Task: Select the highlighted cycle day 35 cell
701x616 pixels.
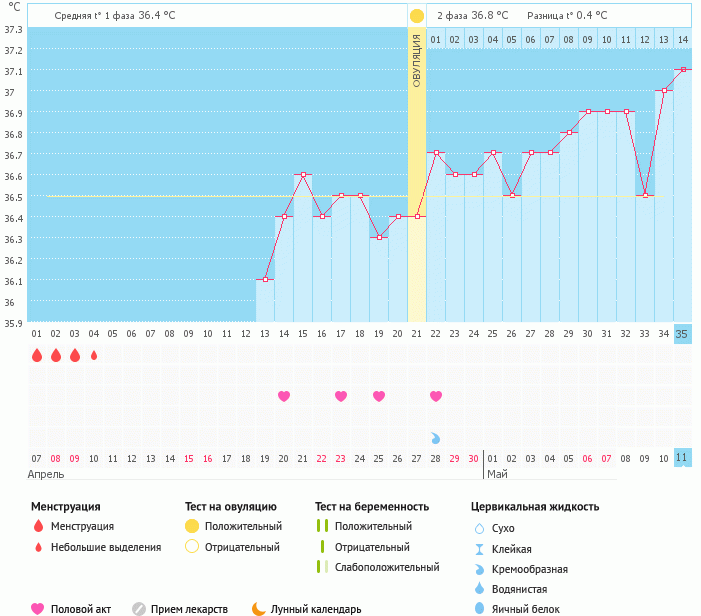Action: click(682, 334)
